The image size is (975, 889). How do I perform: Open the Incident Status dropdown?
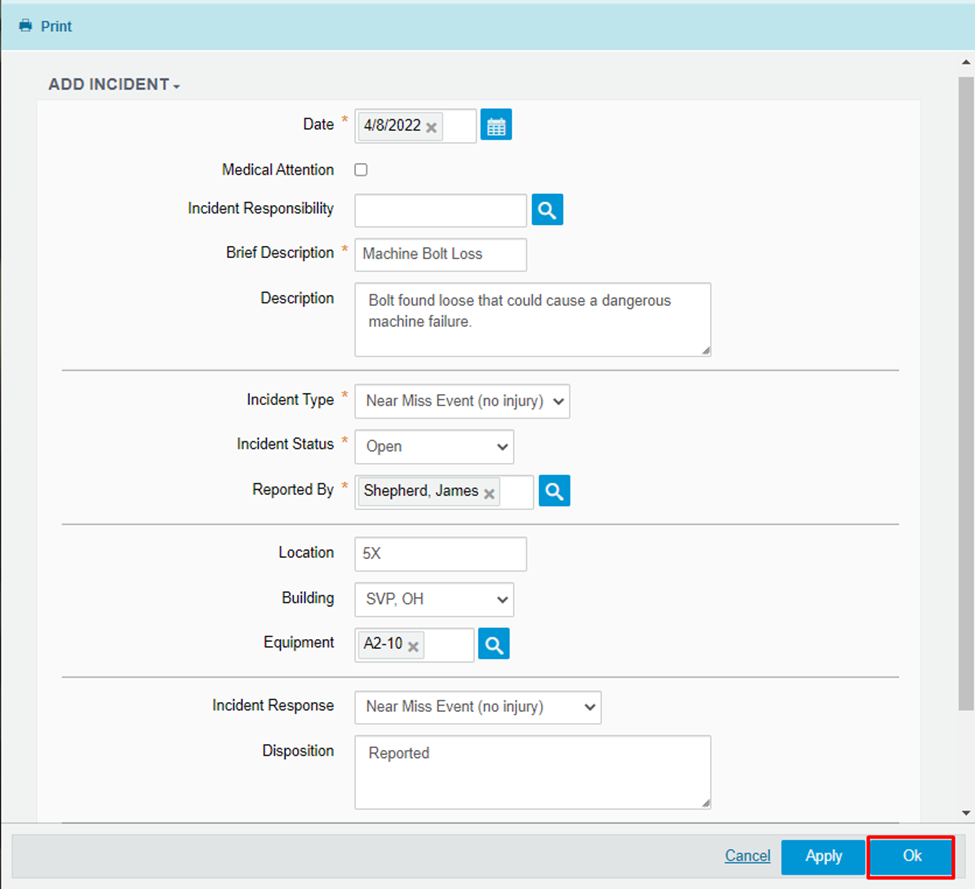tap(434, 447)
